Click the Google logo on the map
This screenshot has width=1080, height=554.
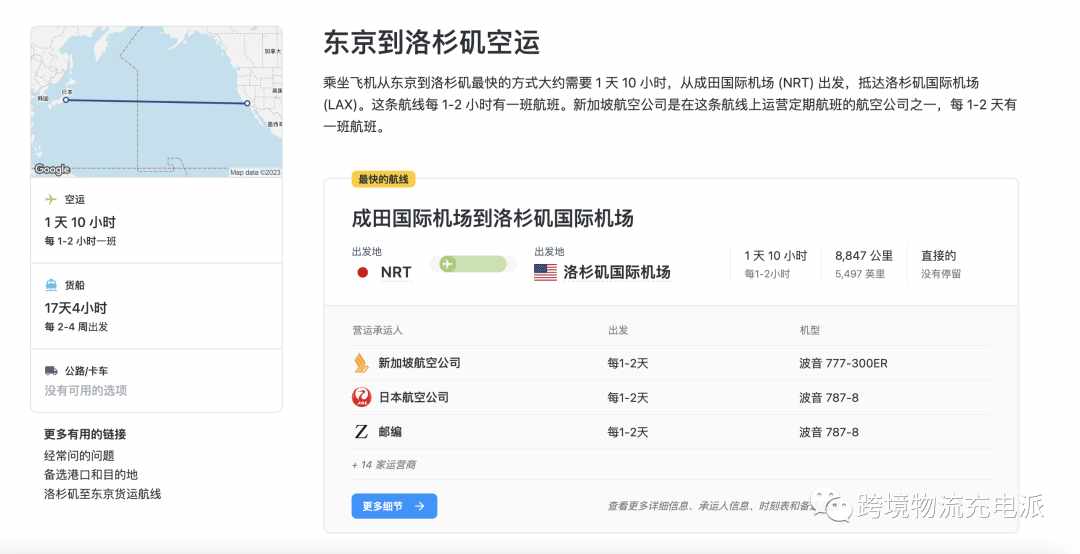(52, 169)
